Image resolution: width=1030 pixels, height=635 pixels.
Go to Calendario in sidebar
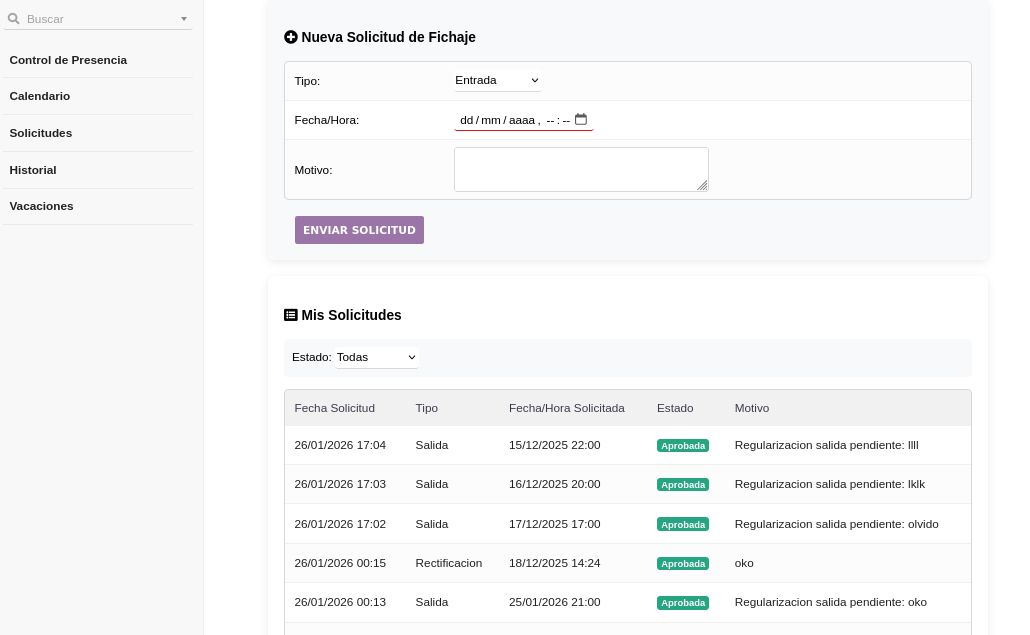[40, 96]
